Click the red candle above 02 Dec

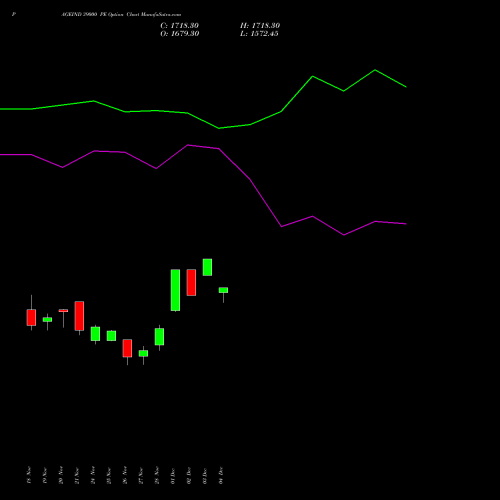click(191, 282)
